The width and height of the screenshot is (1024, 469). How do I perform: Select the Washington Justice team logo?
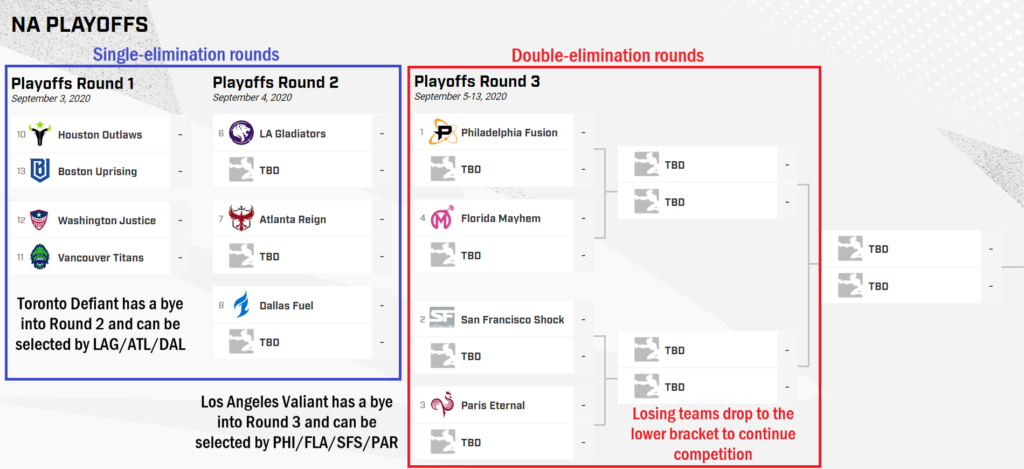pyautogui.click(x=40, y=220)
